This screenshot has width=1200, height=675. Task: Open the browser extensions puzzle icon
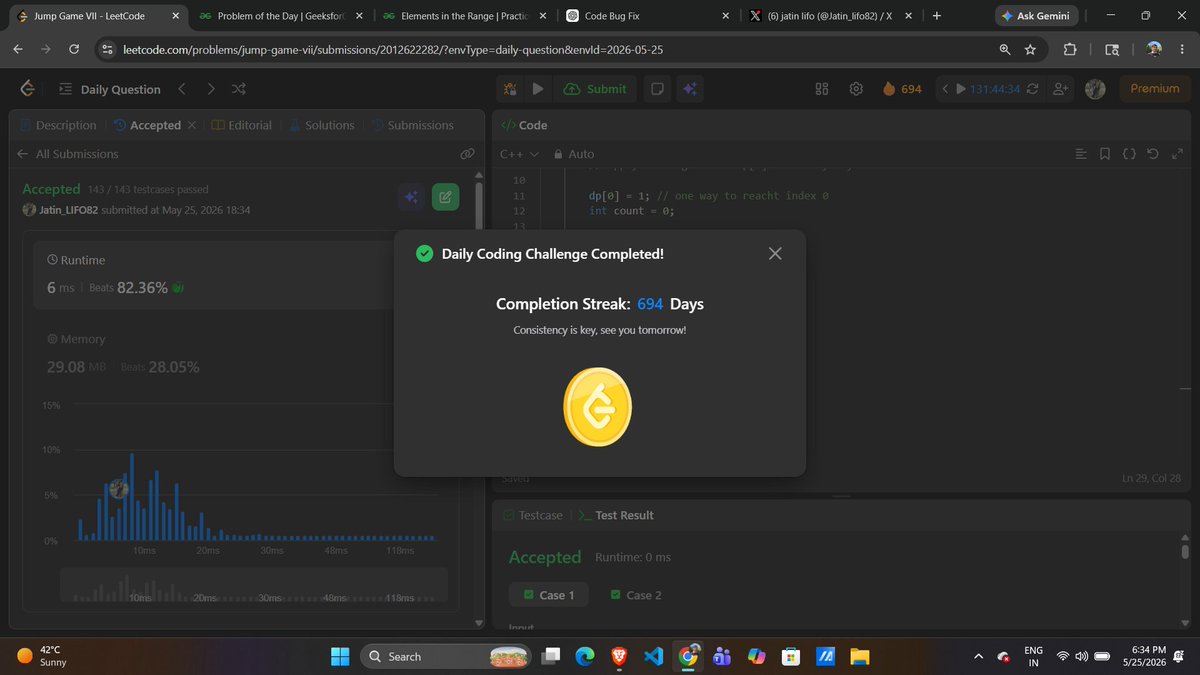(x=1071, y=50)
